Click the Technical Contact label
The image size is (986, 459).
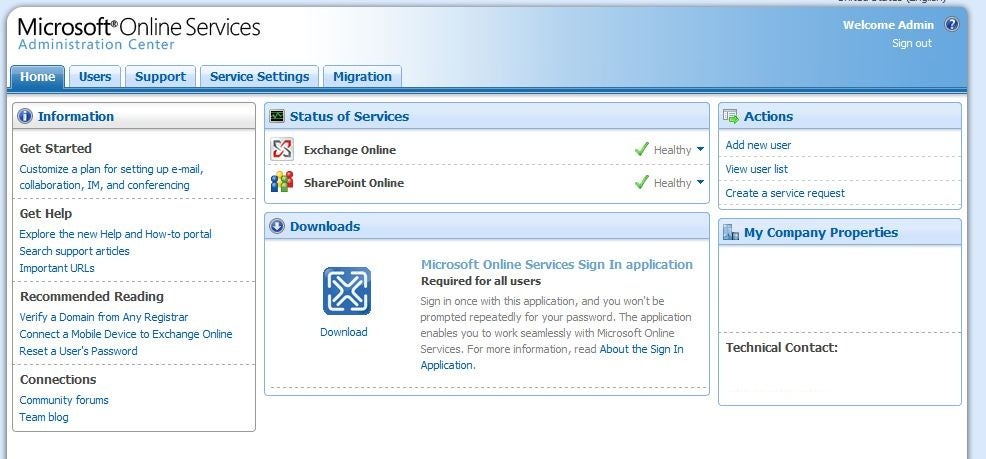[782, 348]
